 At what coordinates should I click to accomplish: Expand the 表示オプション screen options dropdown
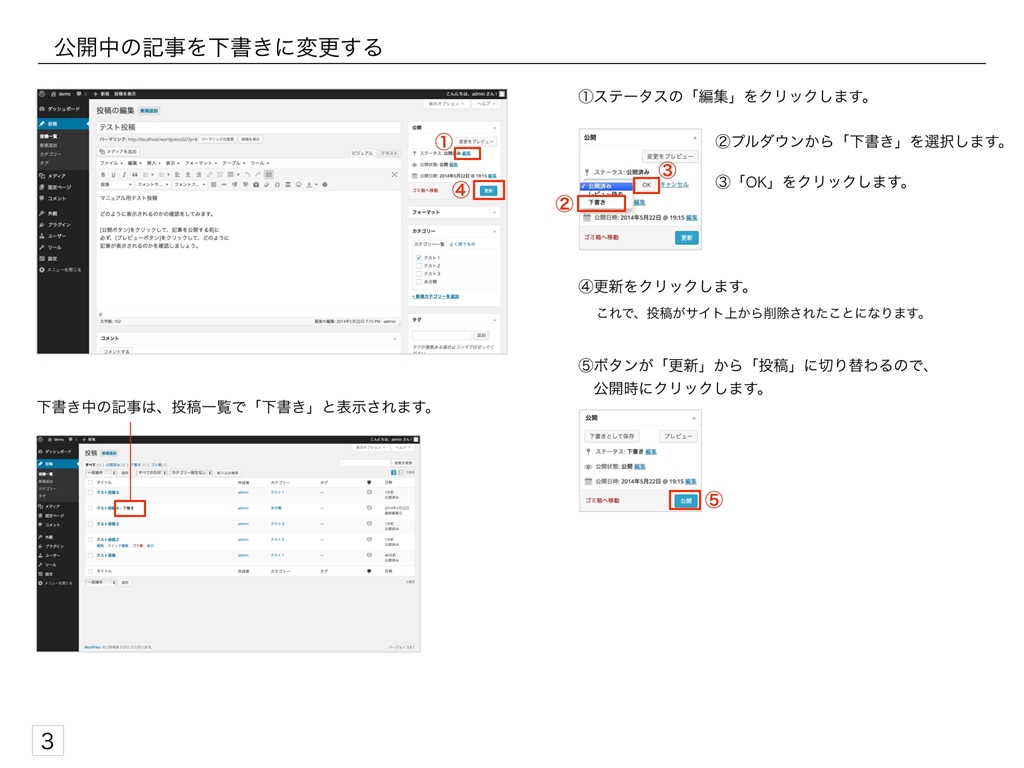coord(445,104)
